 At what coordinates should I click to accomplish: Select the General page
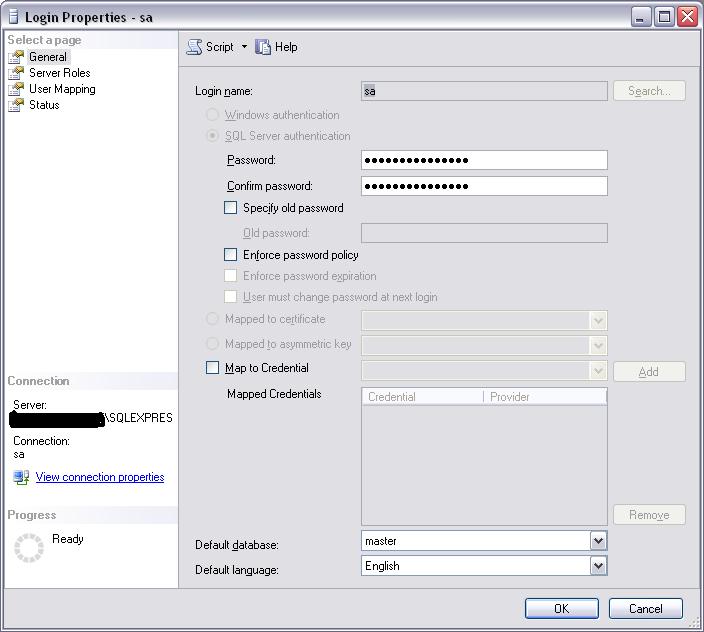[x=48, y=57]
